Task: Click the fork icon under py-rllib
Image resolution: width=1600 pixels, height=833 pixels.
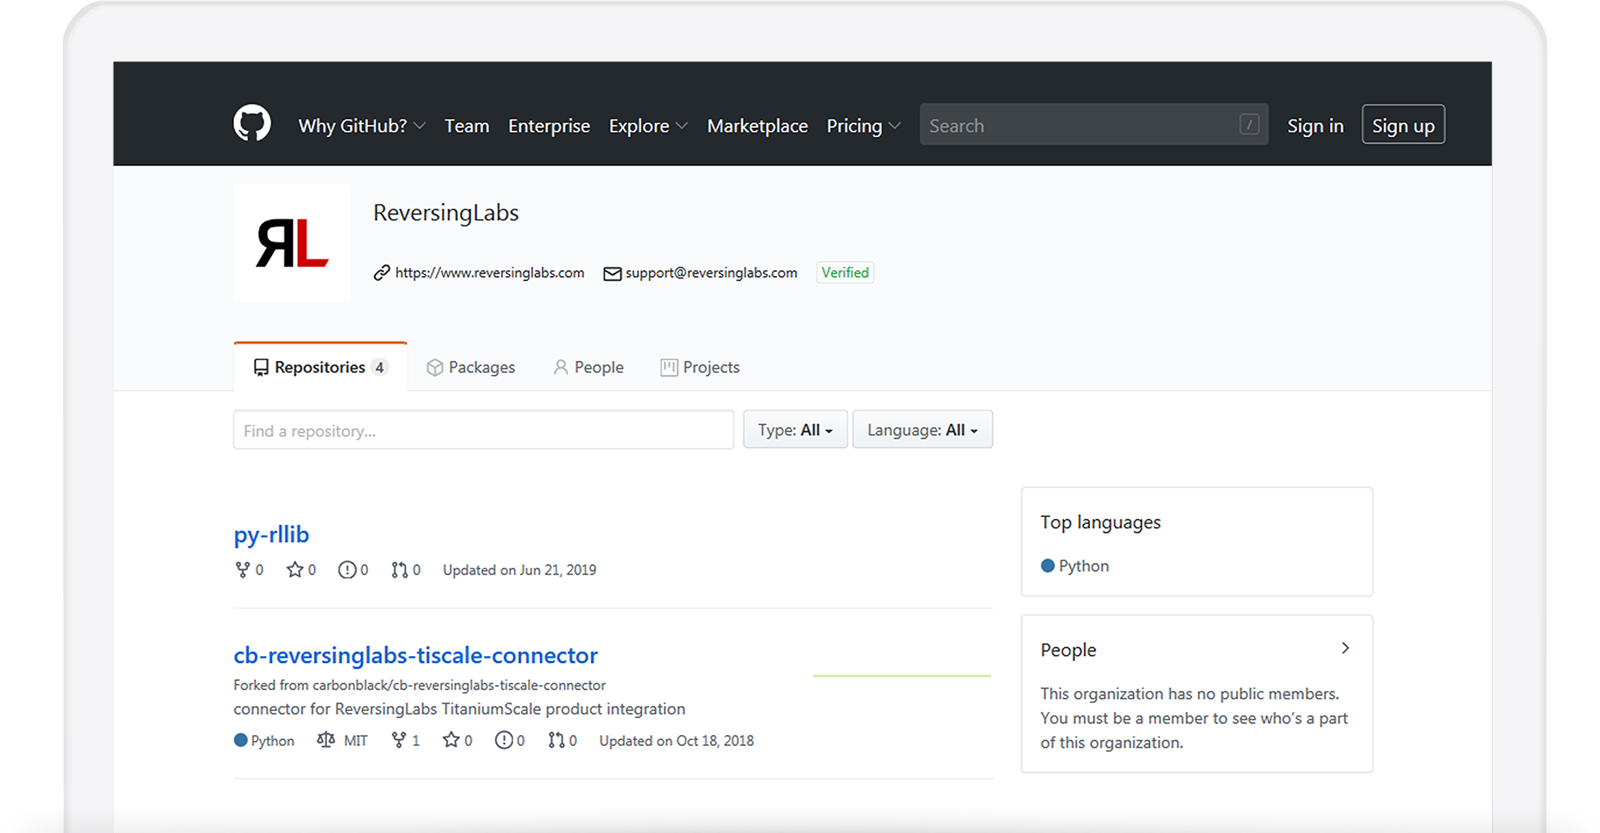Action: click(x=242, y=570)
